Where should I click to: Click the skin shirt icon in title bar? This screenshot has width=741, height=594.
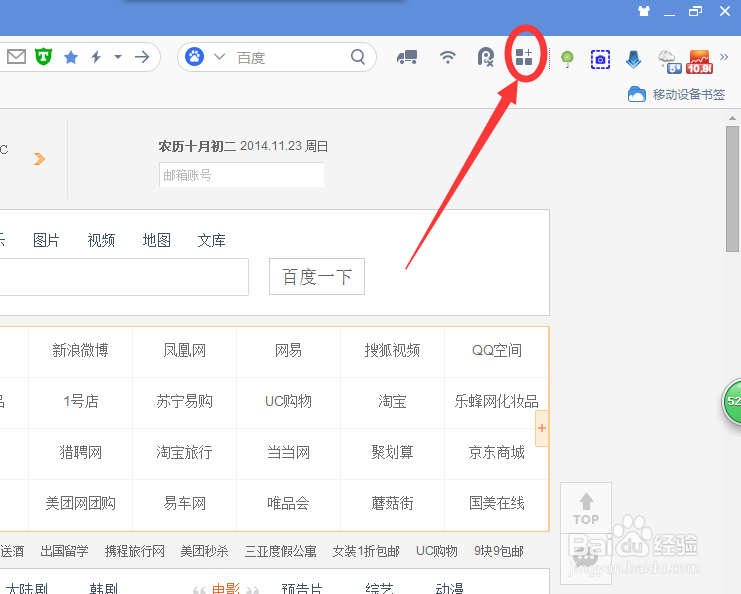[x=644, y=11]
